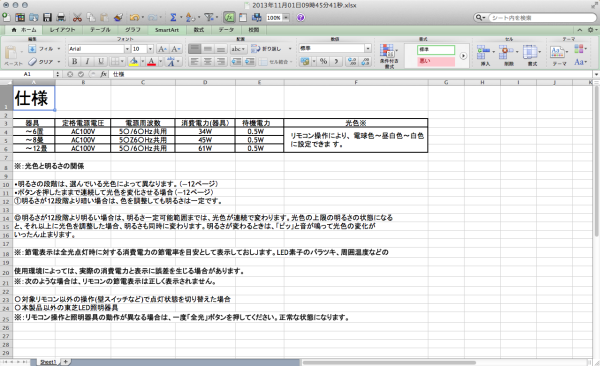Click the Print icon in toolbar
This screenshot has height=366, width=600.
[x=61, y=17]
